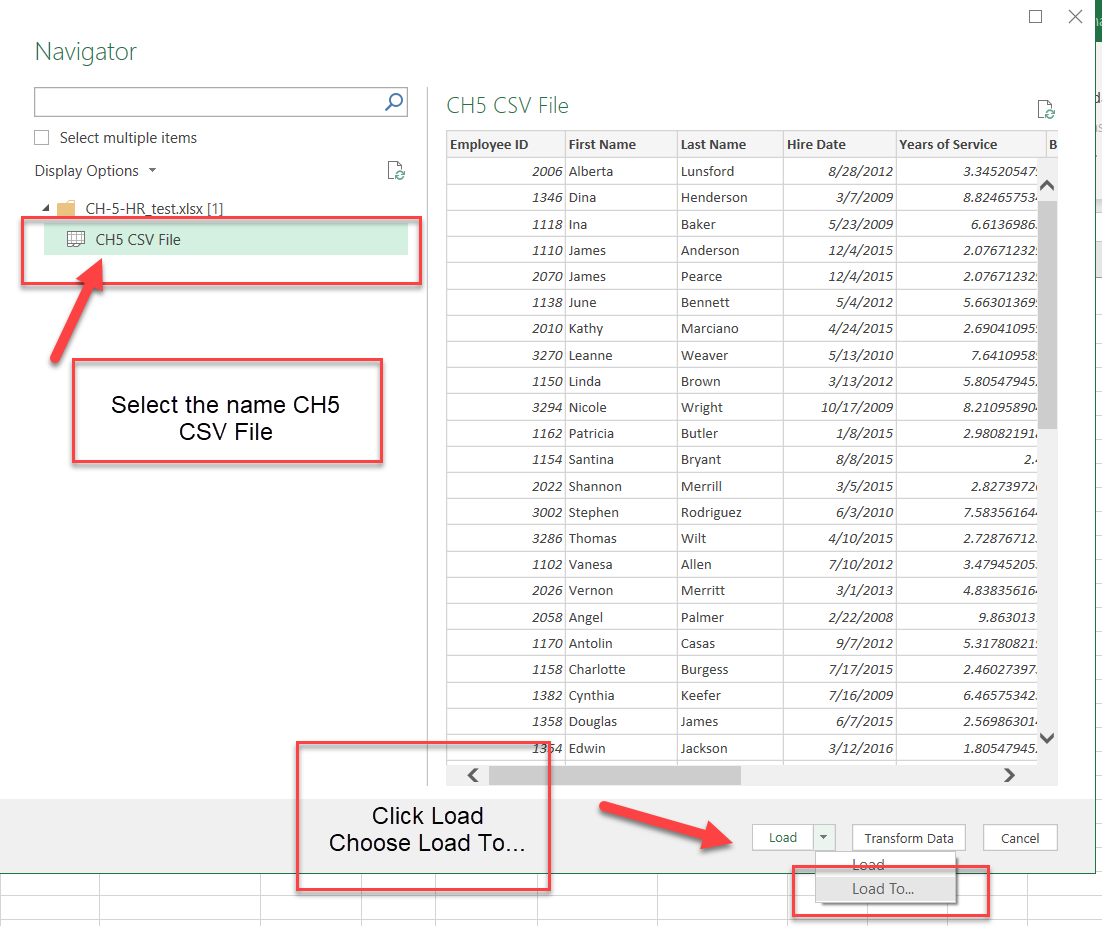Click the last name Bryant cell

tap(730, 459)
